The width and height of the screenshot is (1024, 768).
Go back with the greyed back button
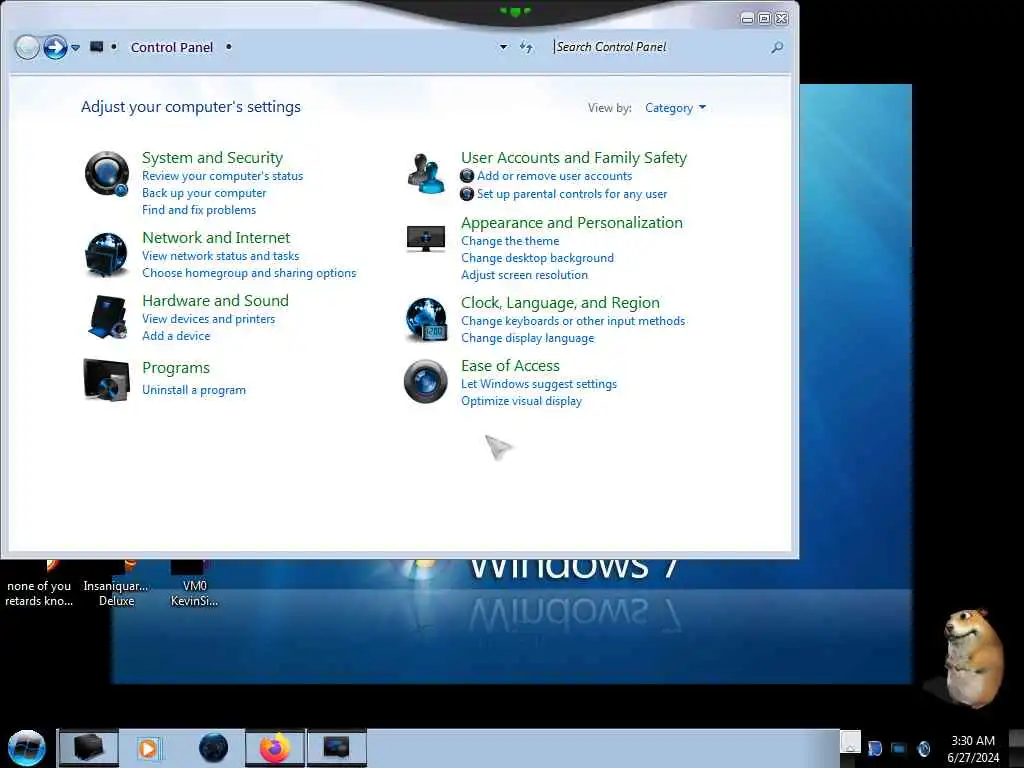tap(27, 47)
